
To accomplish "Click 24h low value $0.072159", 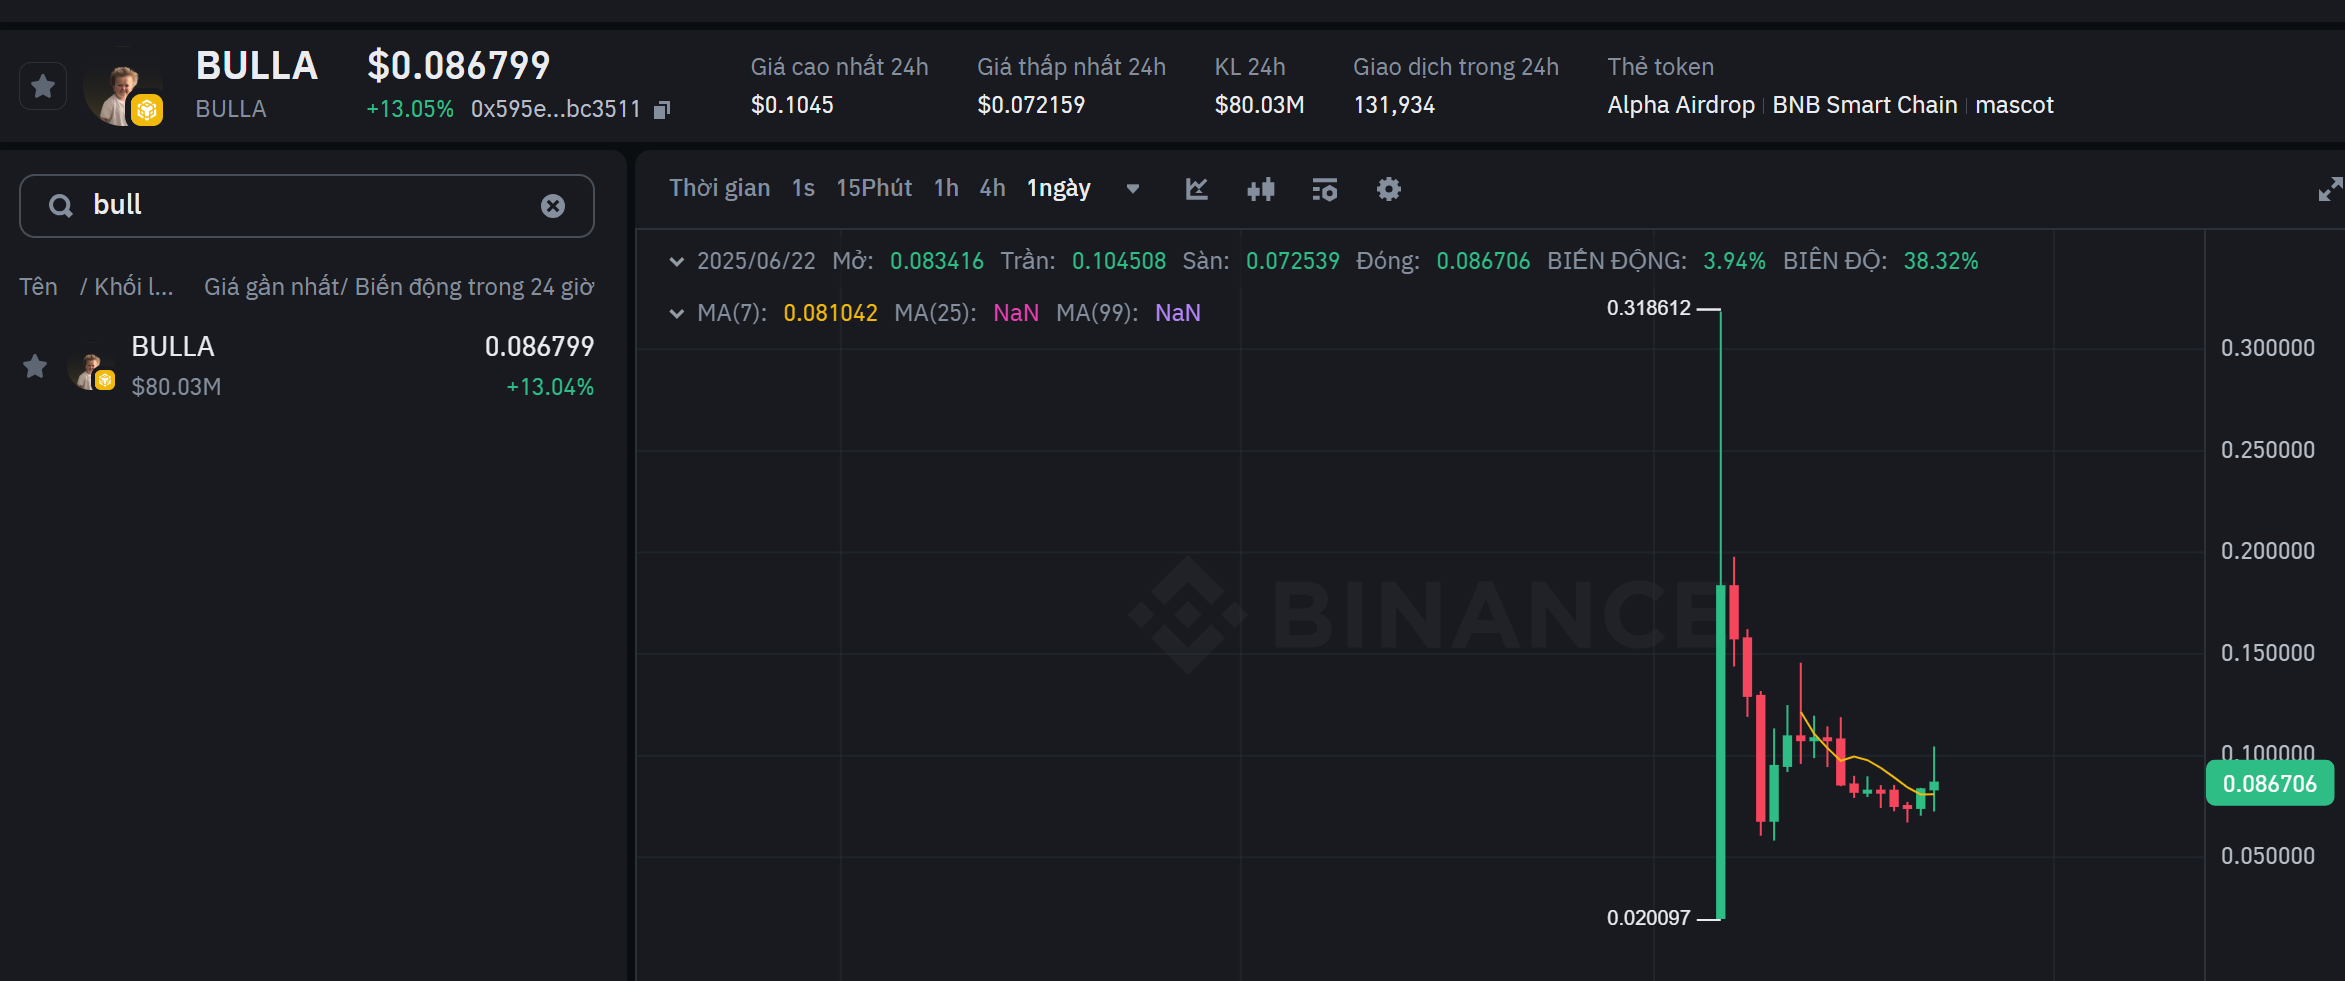I will [x=1031, y=105].
